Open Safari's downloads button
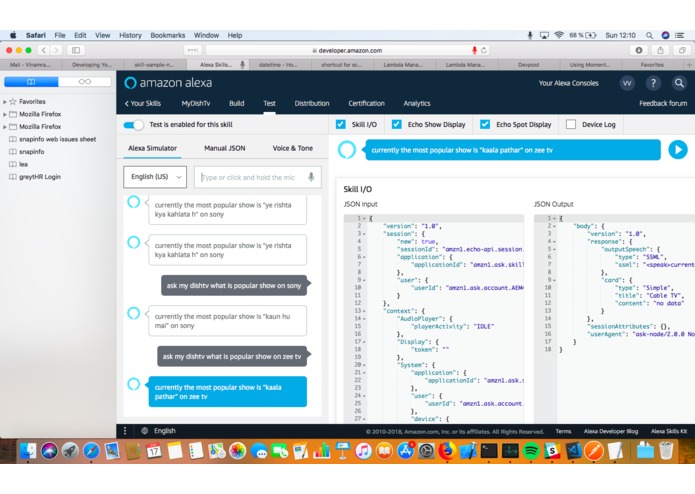The image size is (695, 494). [x=639, y=50]
